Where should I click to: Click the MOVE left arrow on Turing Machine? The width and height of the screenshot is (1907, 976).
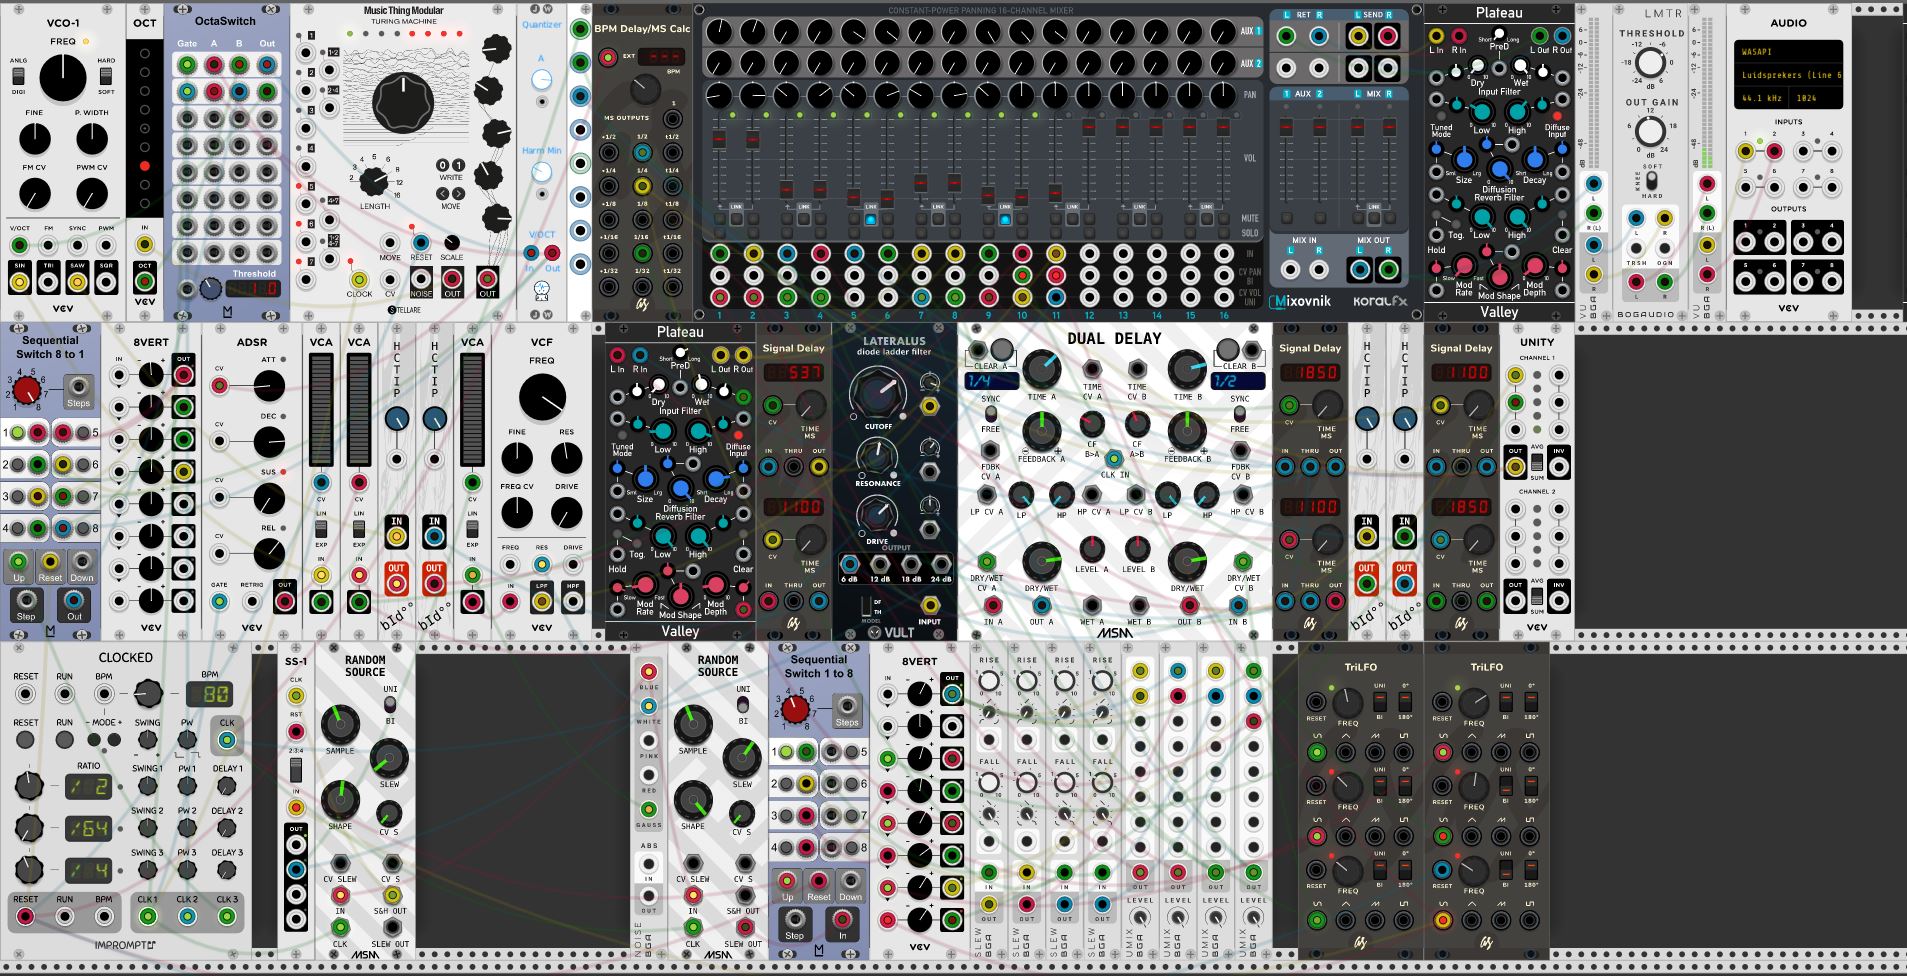(443, 194)
